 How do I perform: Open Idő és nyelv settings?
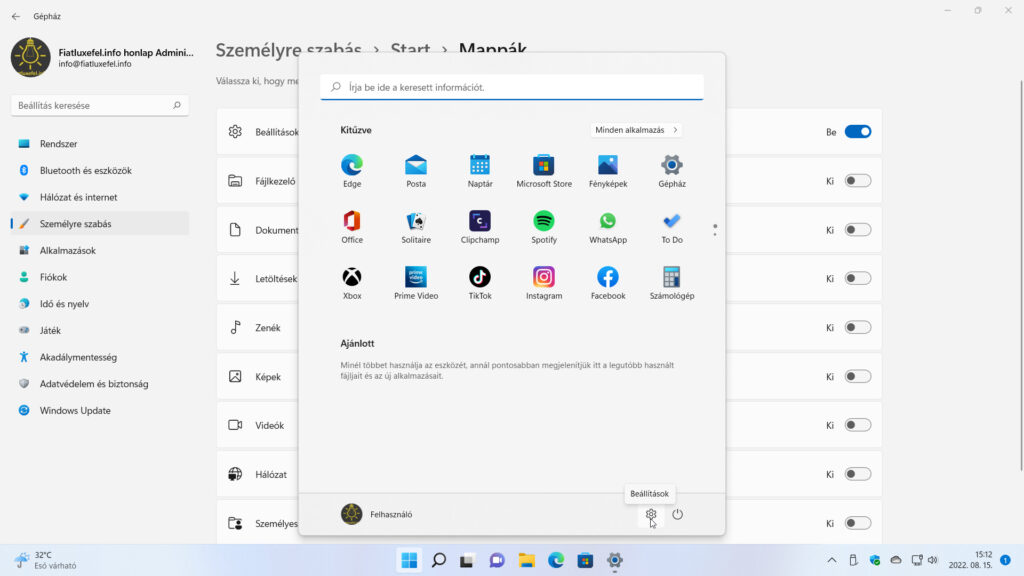click(x=100, y=304)
